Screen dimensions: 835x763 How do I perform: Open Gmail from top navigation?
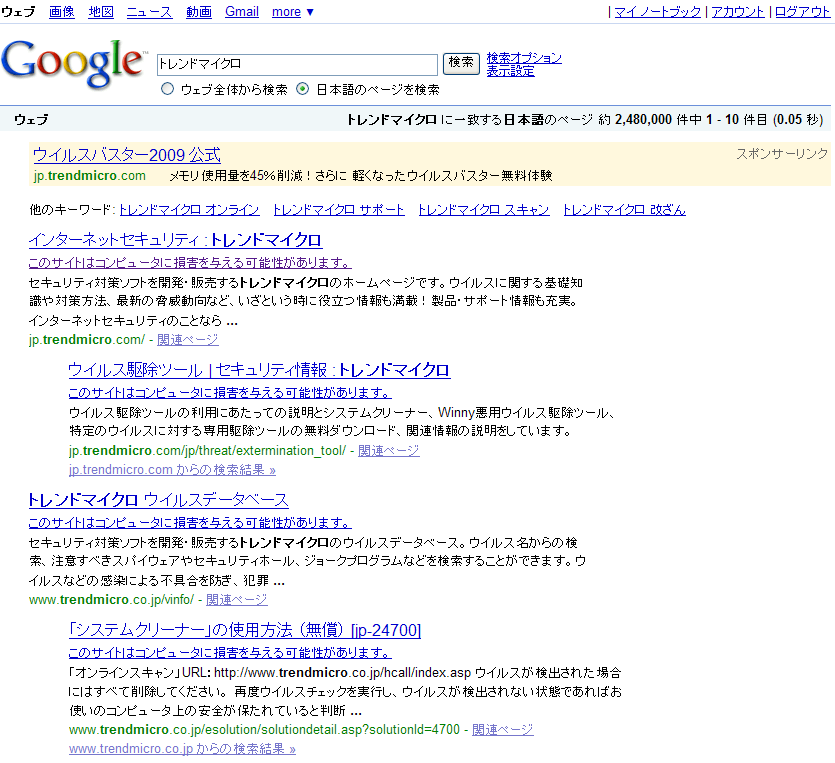point(242,12)
